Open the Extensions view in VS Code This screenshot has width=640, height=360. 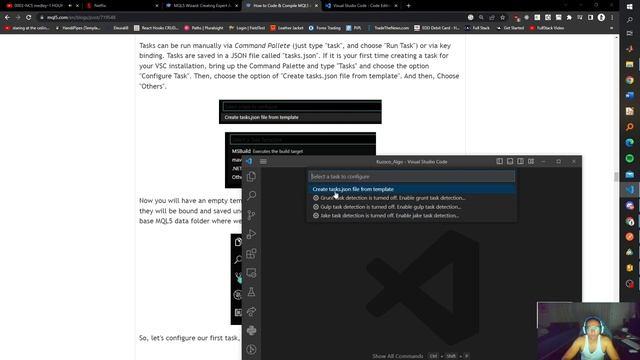pos(251,253)
